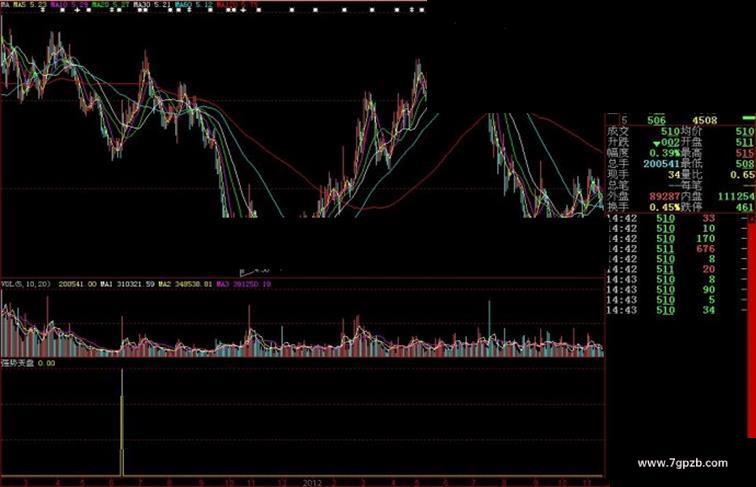Screen dimensions: 756x487
Task: Click the MA2 volume average value
Action: (185, 284)
